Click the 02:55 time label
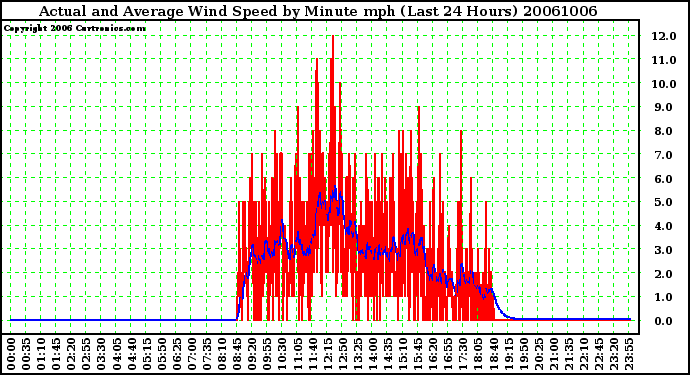This screenshot has width=690, height=375. [x=86, y=354]
